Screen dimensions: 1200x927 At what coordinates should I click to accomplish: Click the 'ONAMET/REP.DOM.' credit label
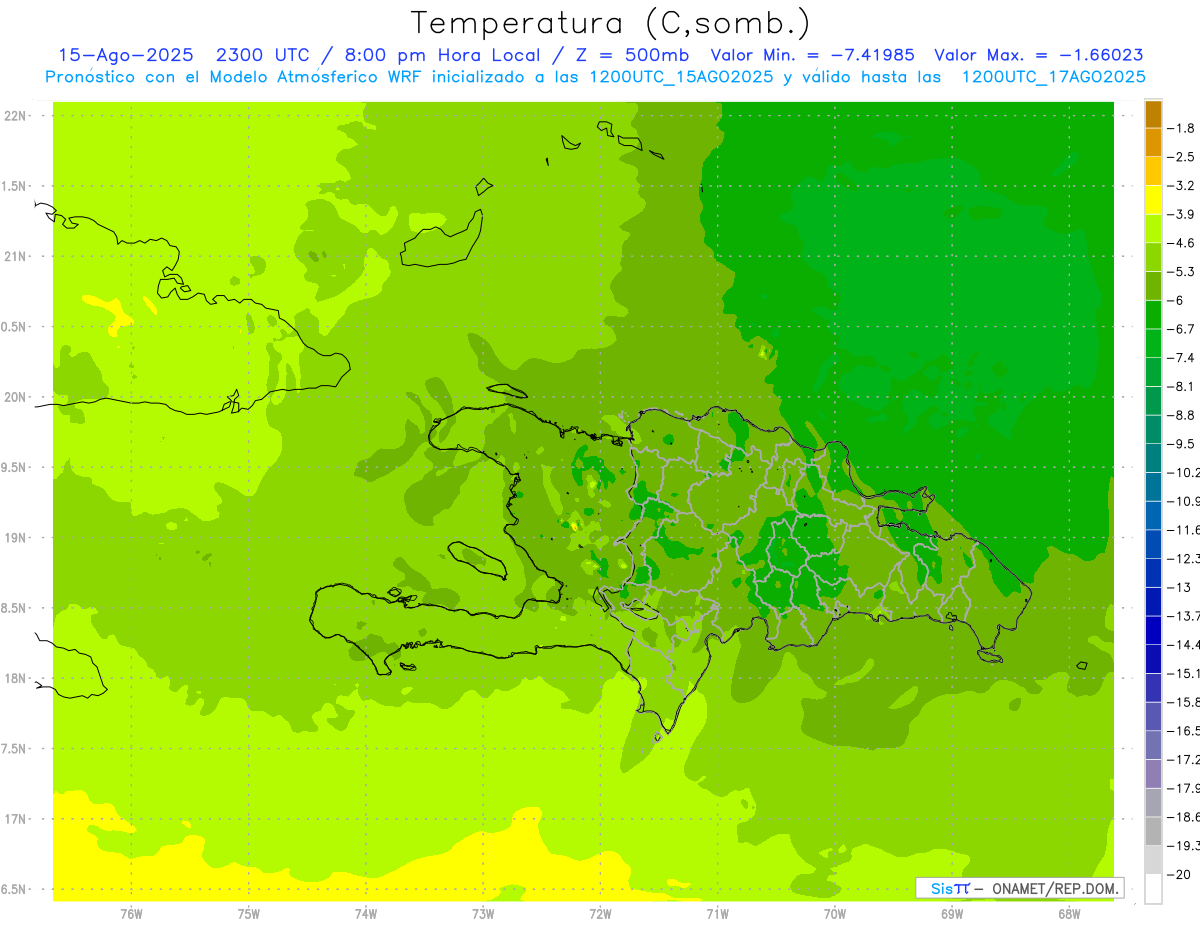point(1053,888)
